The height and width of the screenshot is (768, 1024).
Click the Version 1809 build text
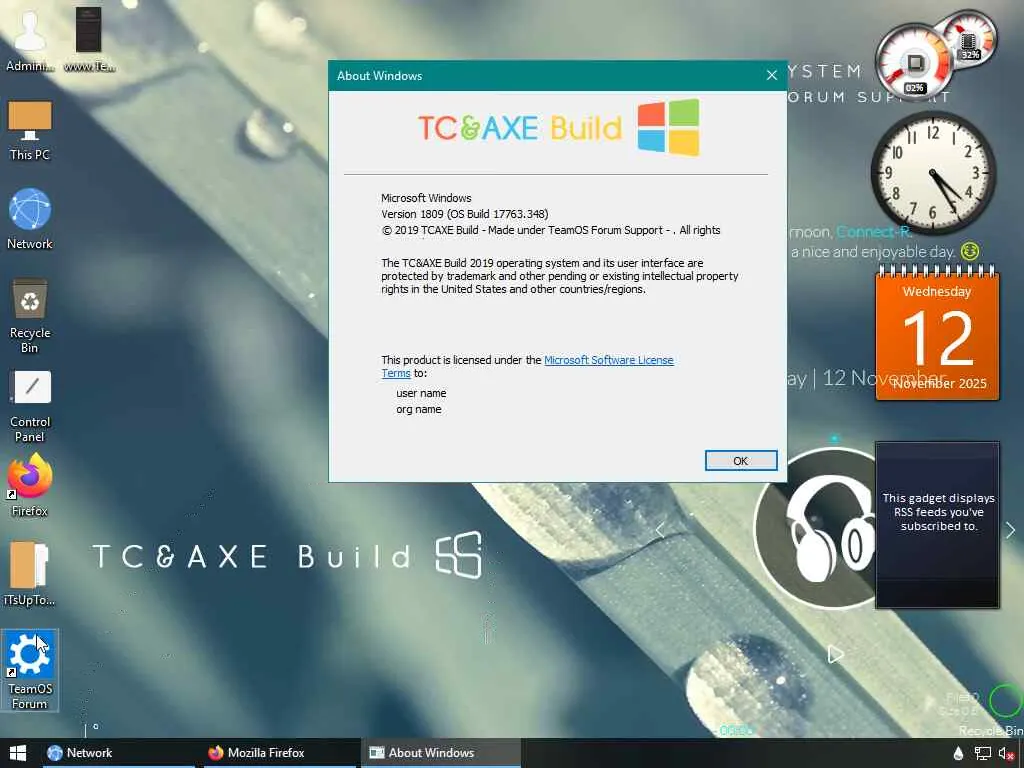[x=464, y=214]
